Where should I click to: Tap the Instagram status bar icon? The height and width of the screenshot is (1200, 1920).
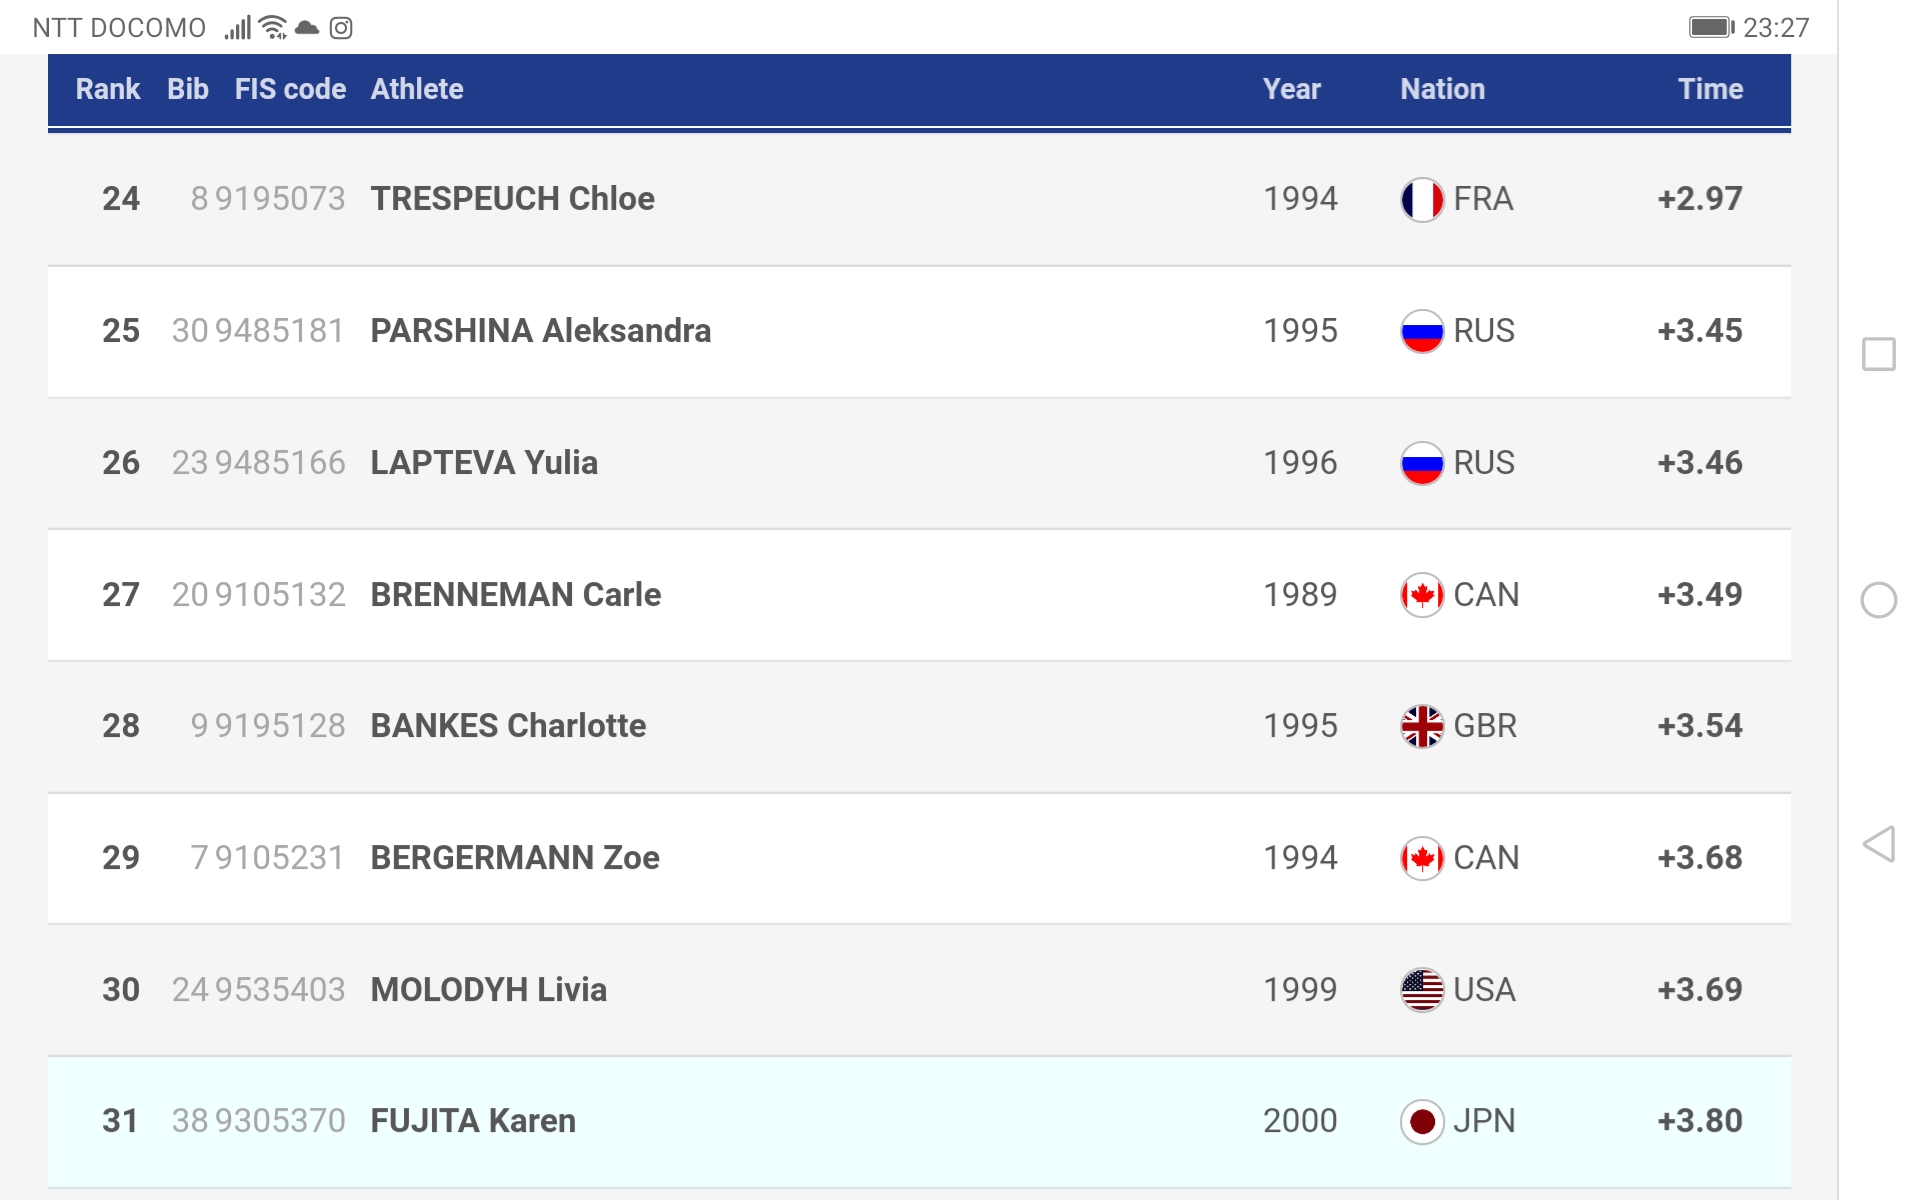pos(341,28)
